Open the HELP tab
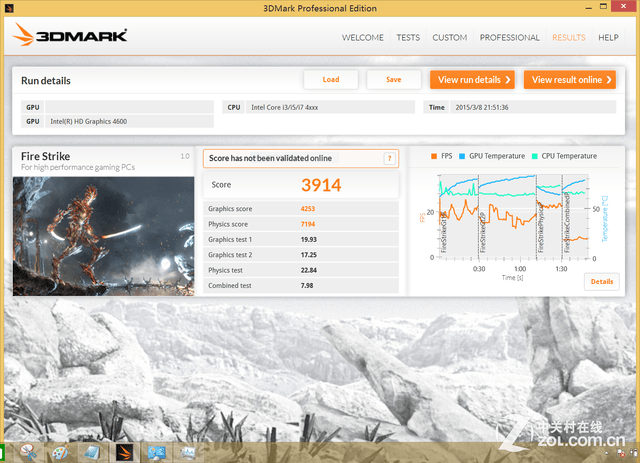Image resolution: width=640 pixels, height=463 pixels. coord(608,38)
